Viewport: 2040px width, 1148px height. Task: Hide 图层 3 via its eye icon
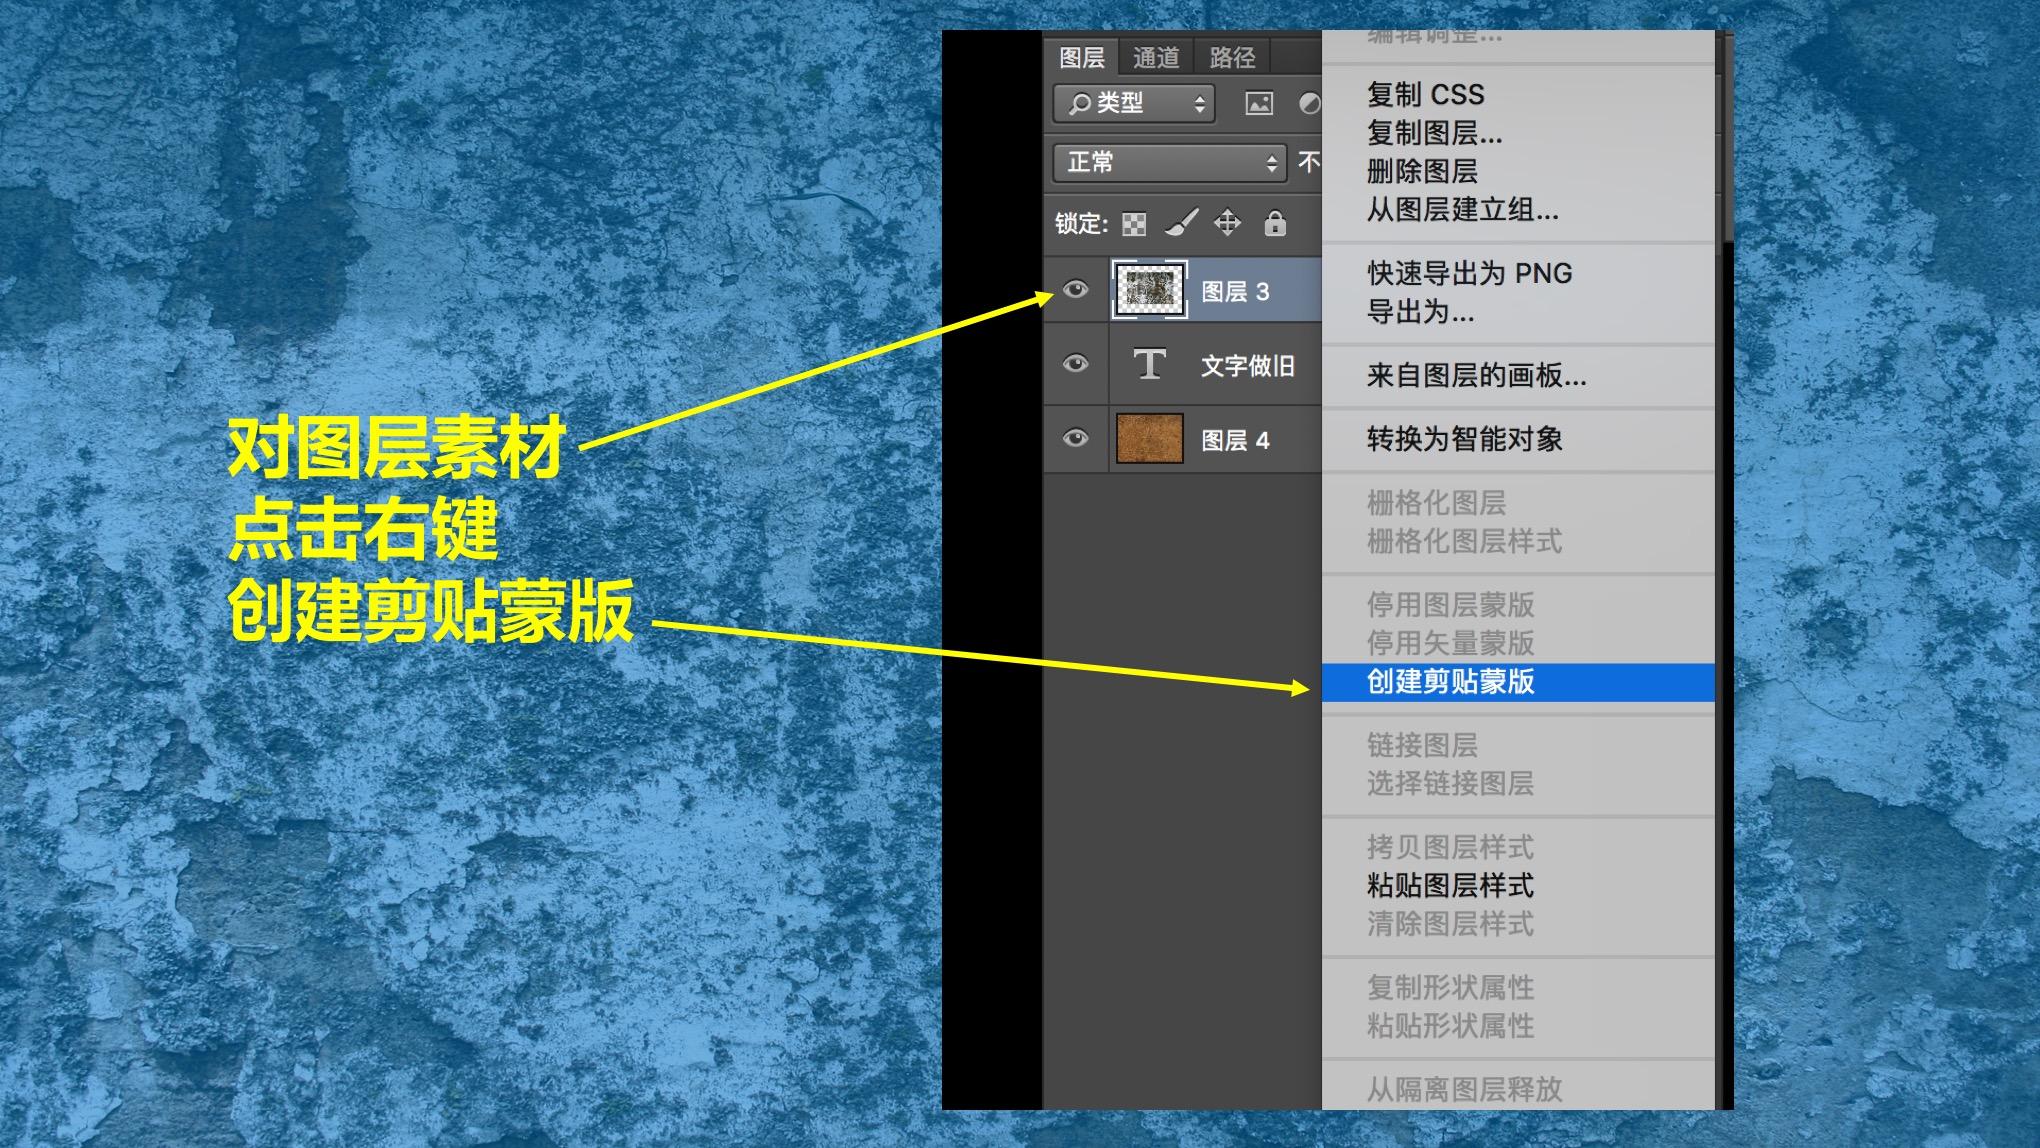(x=1075, y=290)
